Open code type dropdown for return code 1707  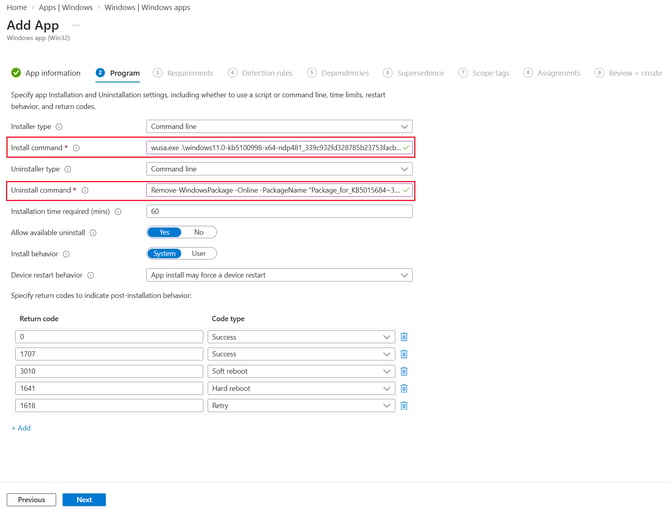[x=301, y=354]
